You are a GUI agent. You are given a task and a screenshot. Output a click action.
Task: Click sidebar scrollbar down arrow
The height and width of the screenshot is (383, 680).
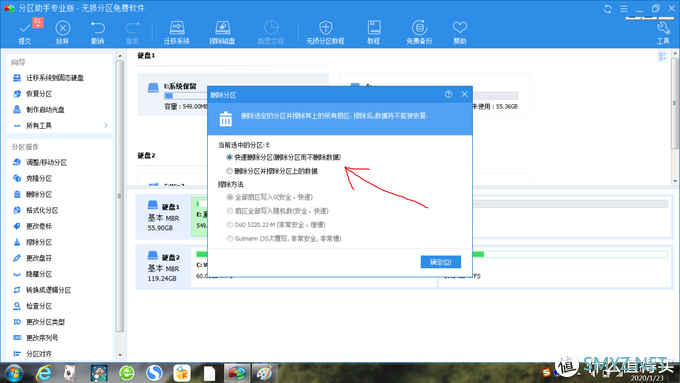pos(120,355)
